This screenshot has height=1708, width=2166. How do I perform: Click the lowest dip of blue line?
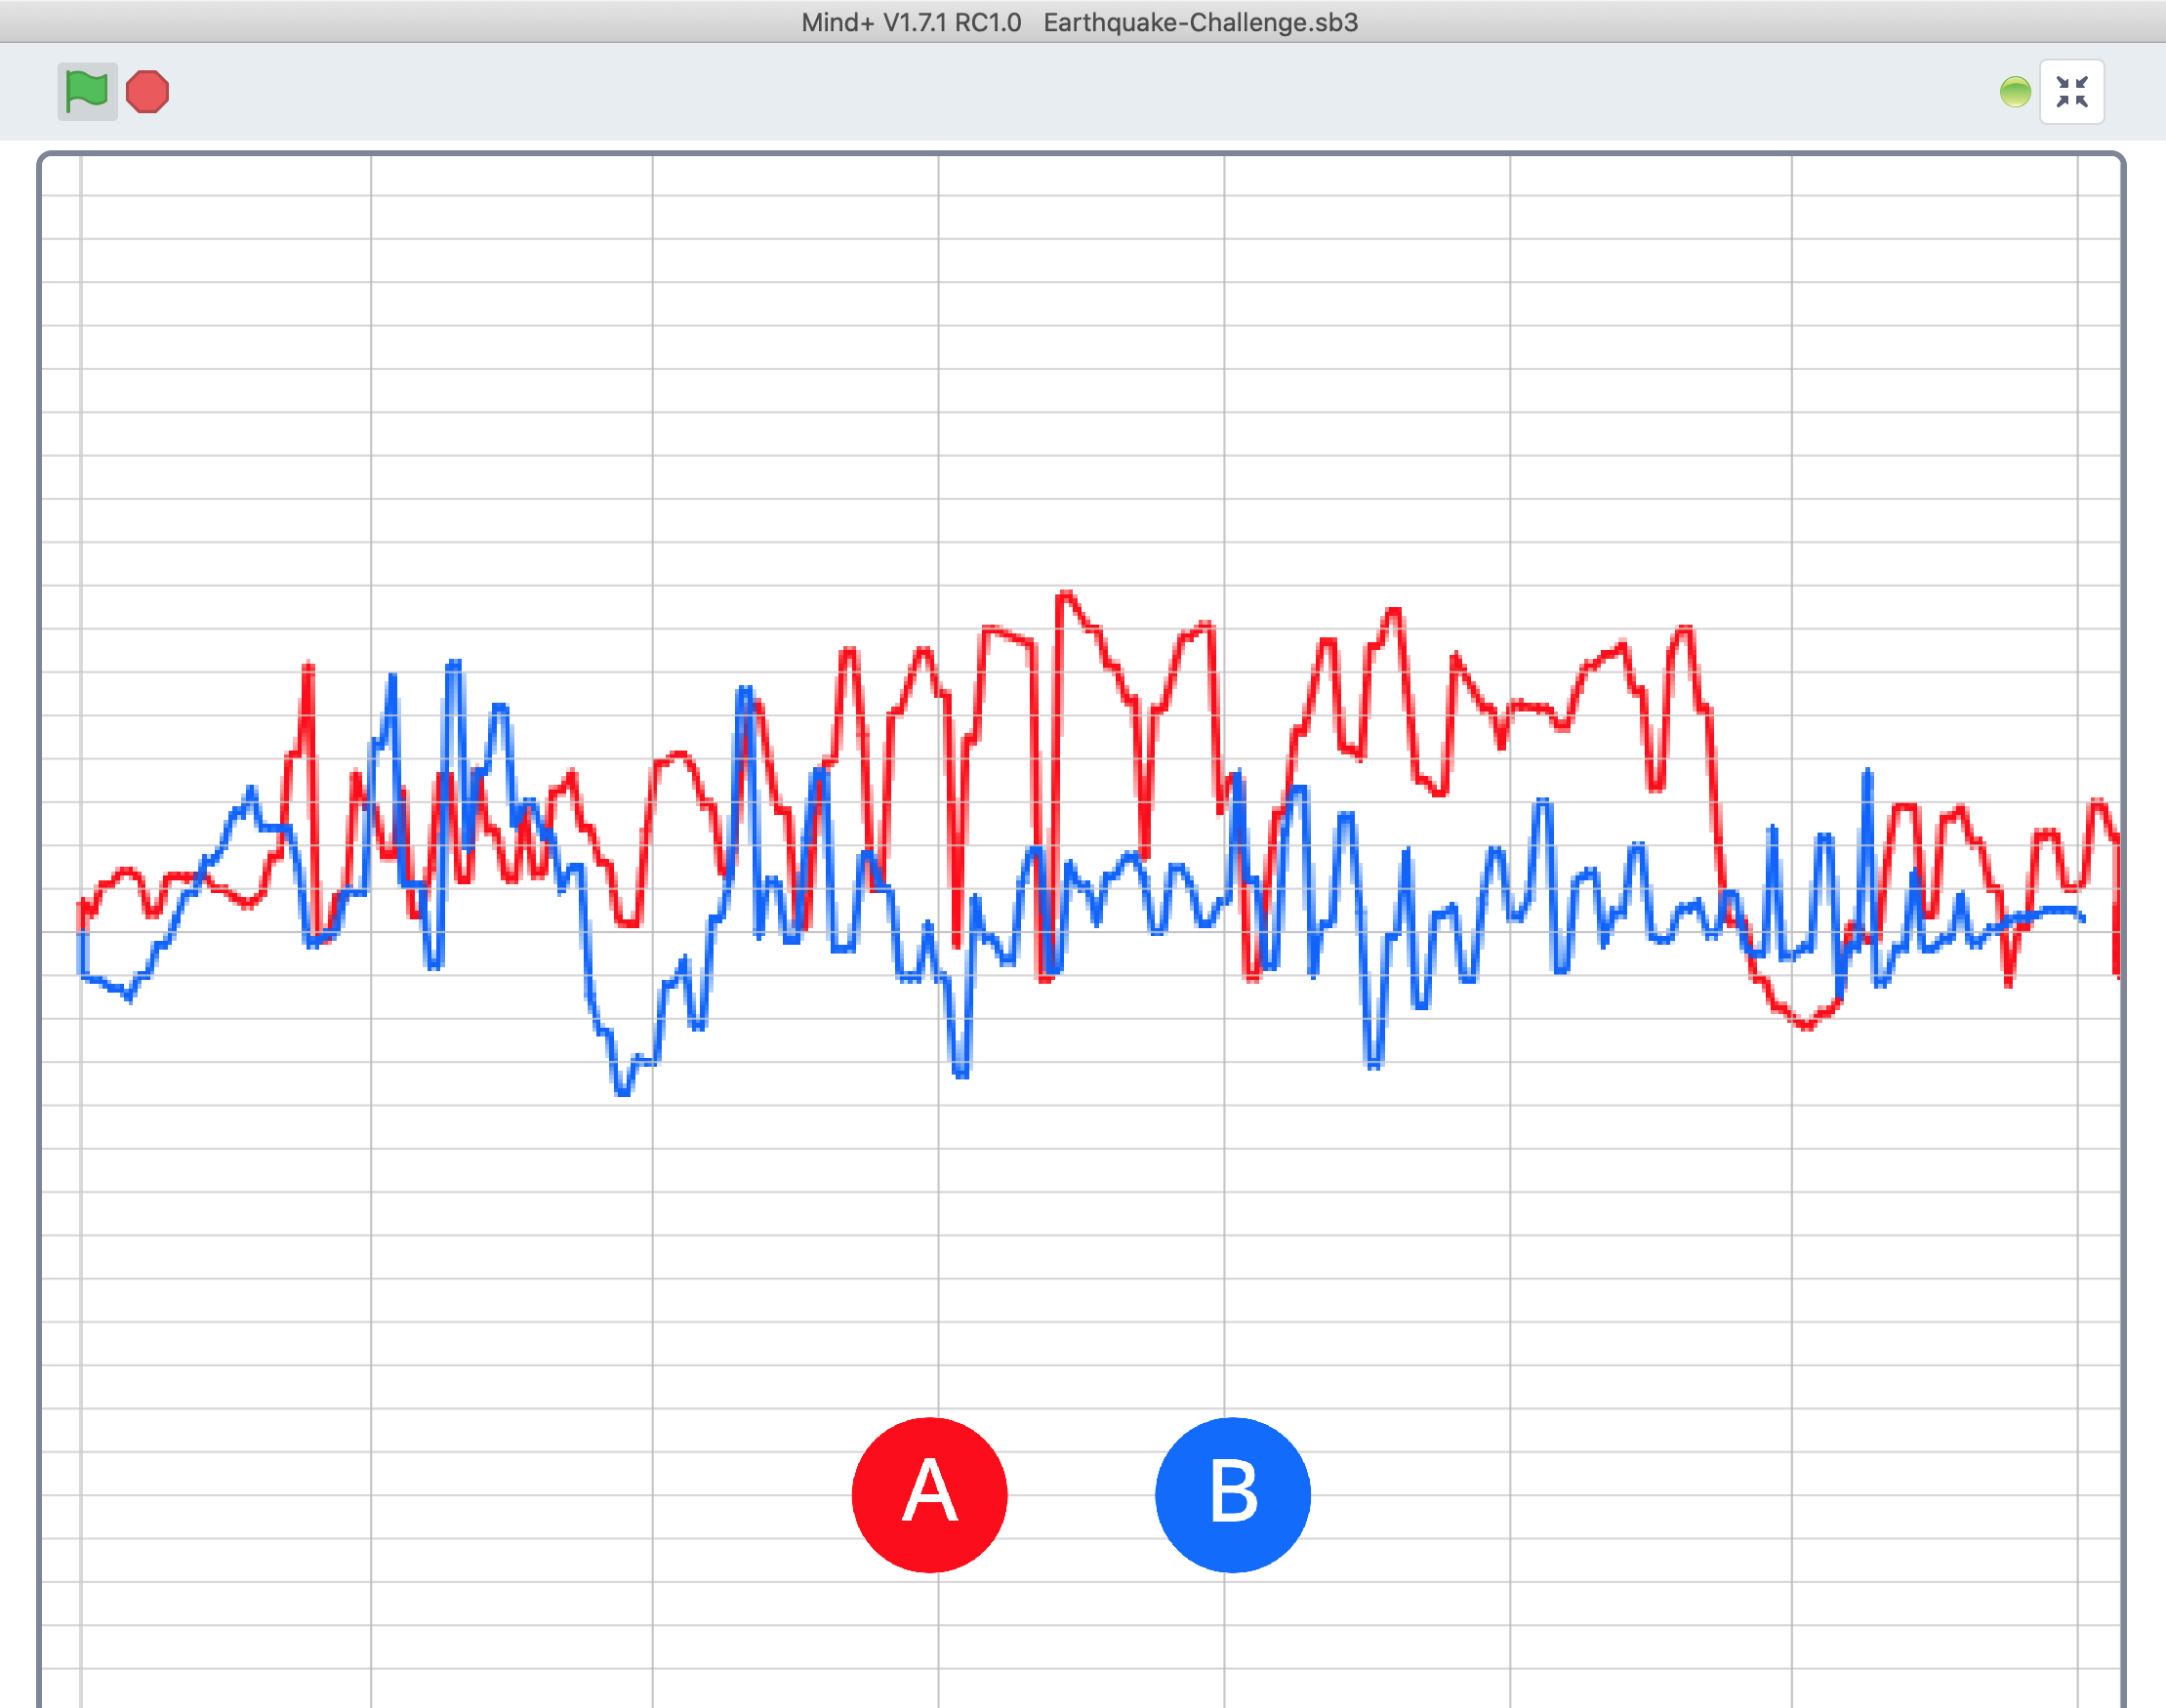click(623, 1092)
